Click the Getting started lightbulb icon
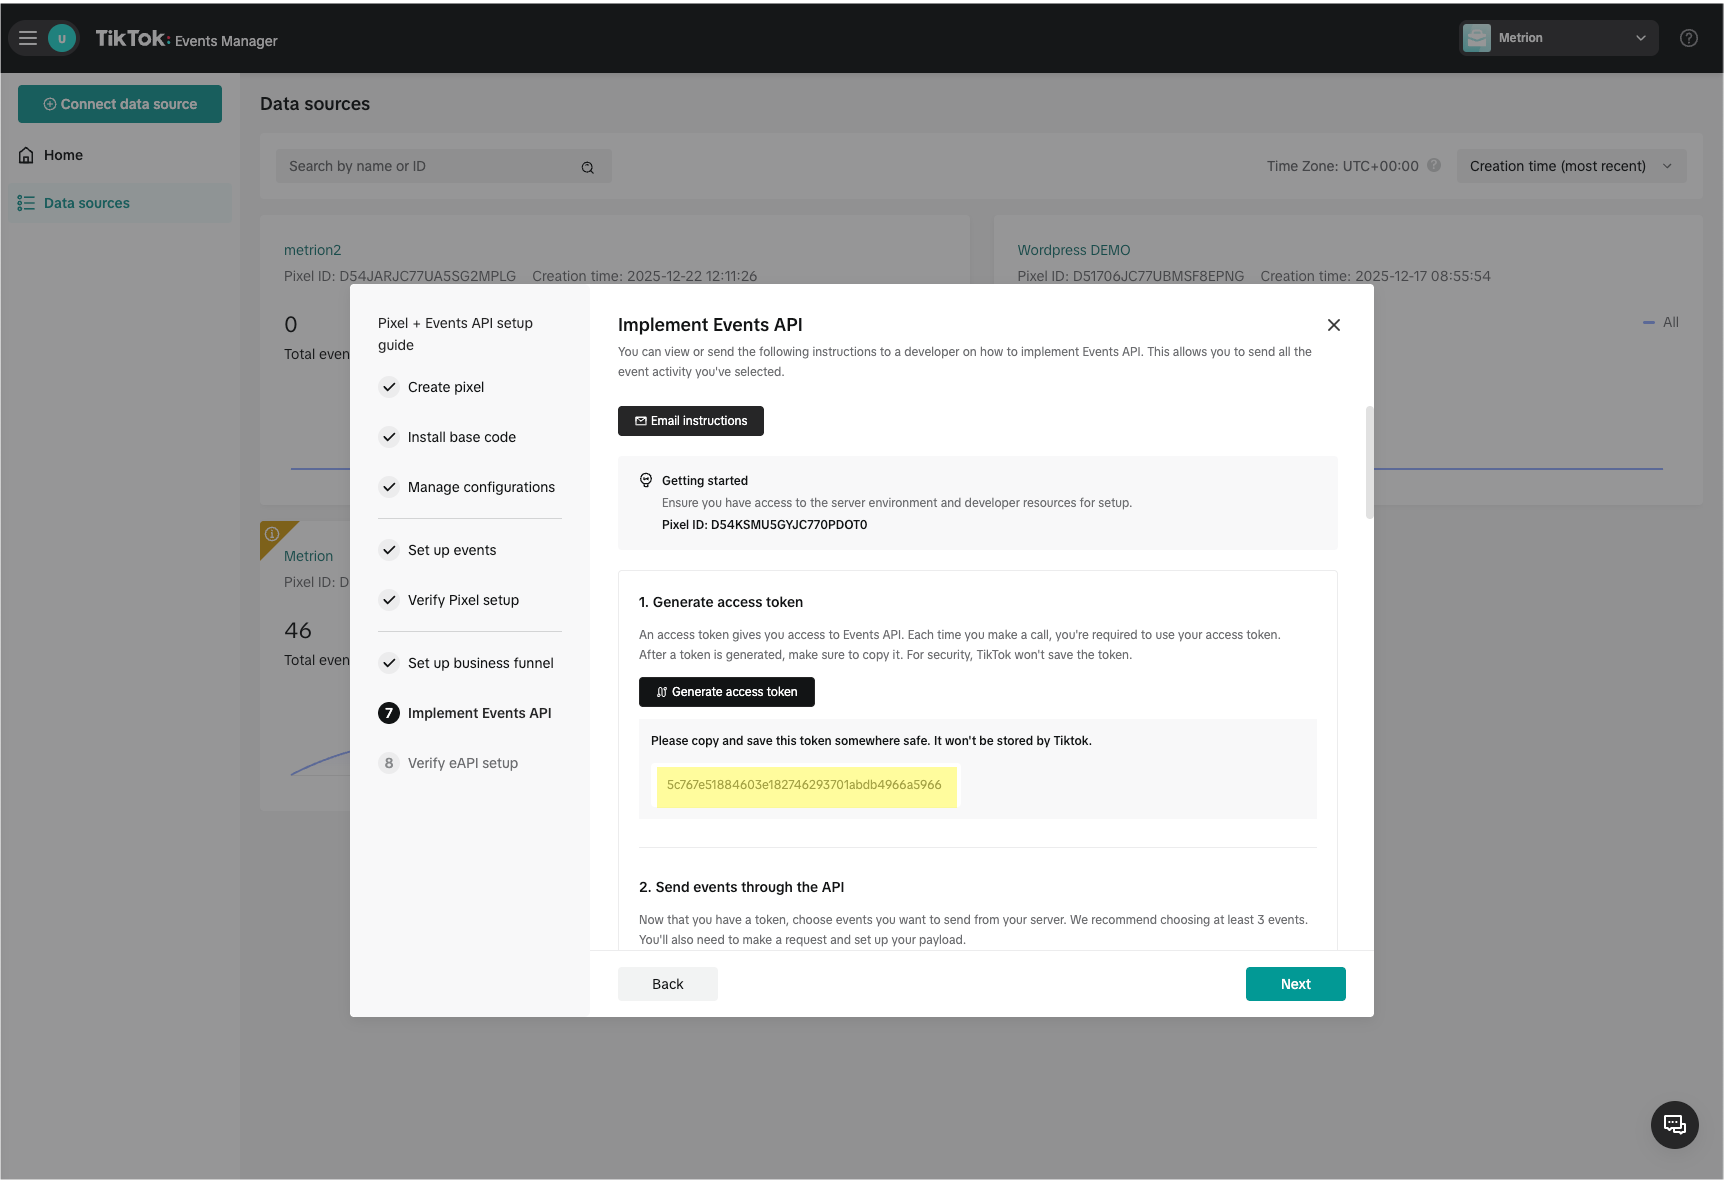1724x1183 pixels. pyautogui.click(x=646, y=480)
